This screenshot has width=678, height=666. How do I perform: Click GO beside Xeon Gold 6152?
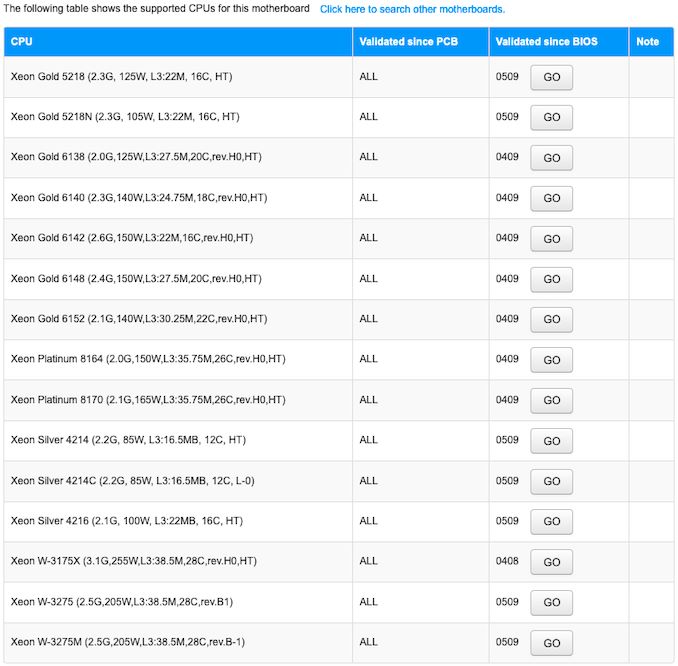(x=551, y=319)
